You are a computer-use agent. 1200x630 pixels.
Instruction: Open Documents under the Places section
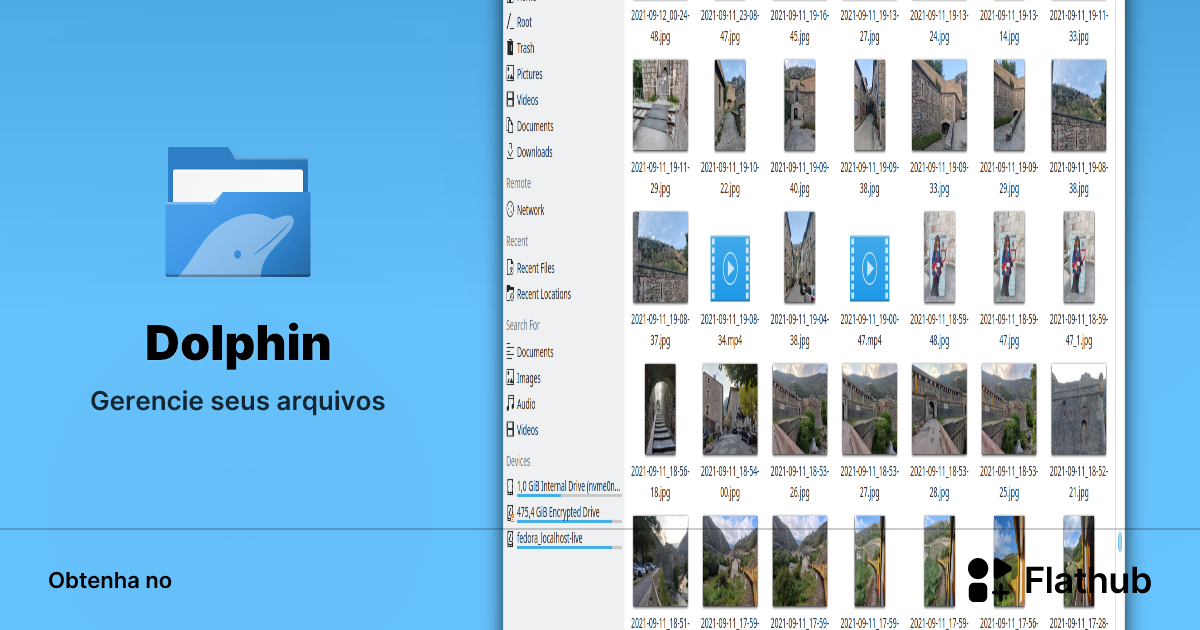coord(534,126)
